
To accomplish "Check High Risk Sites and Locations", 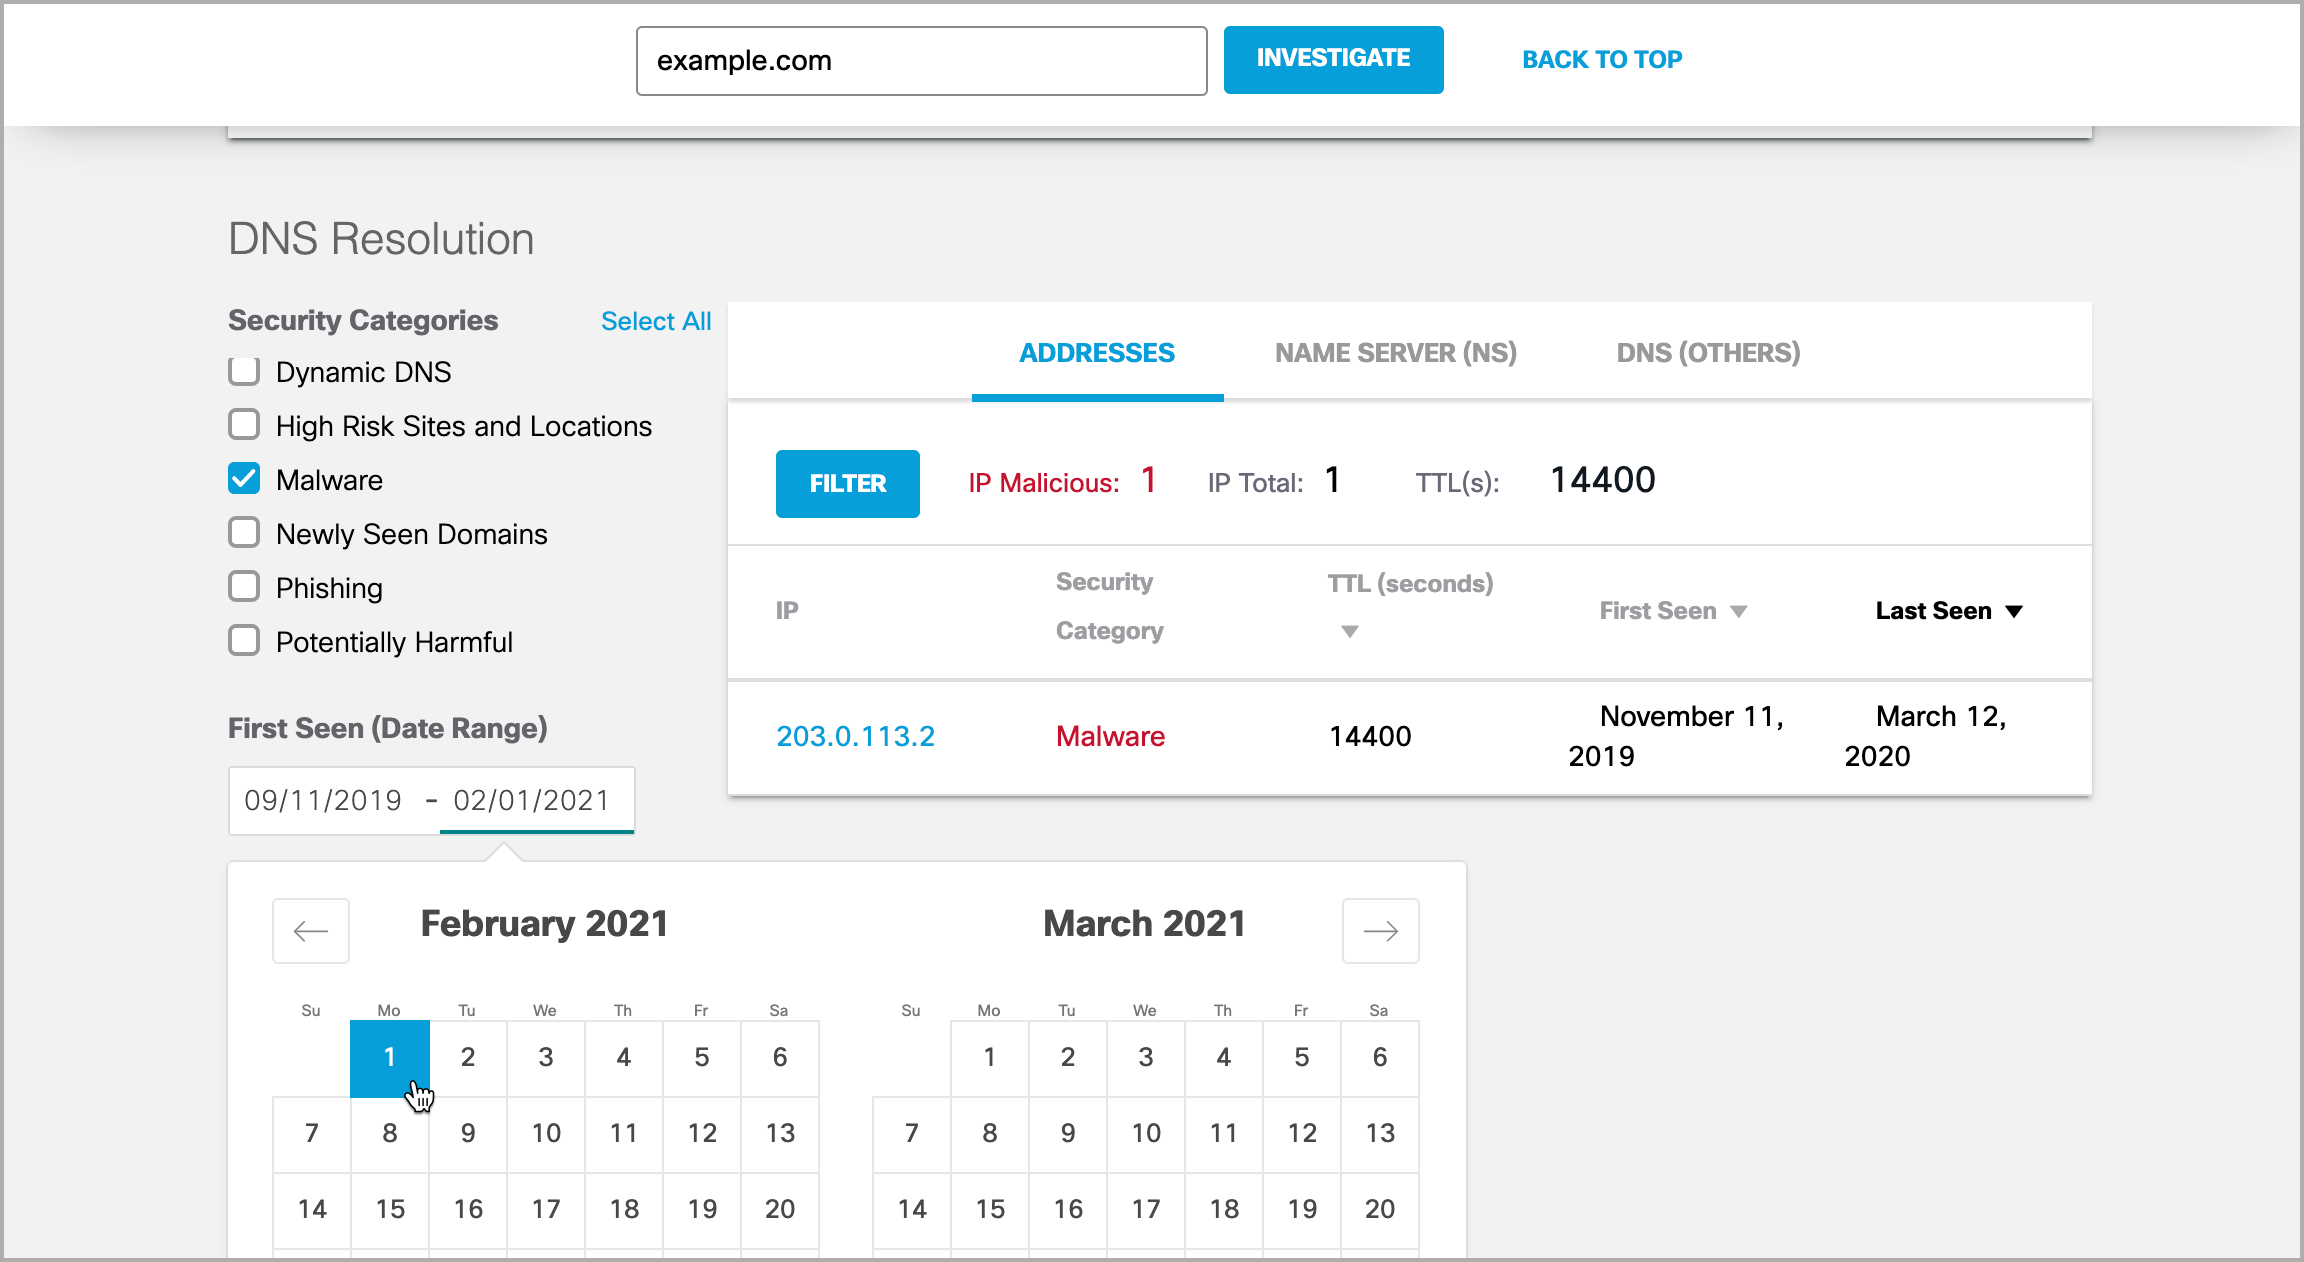I will 244,425.
